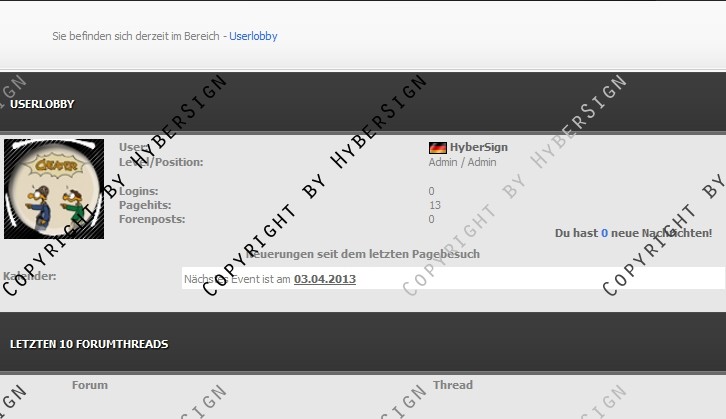Click the Forenposts count value
The height and width of the screenshot is (419, 726).
tap(431, 219)
